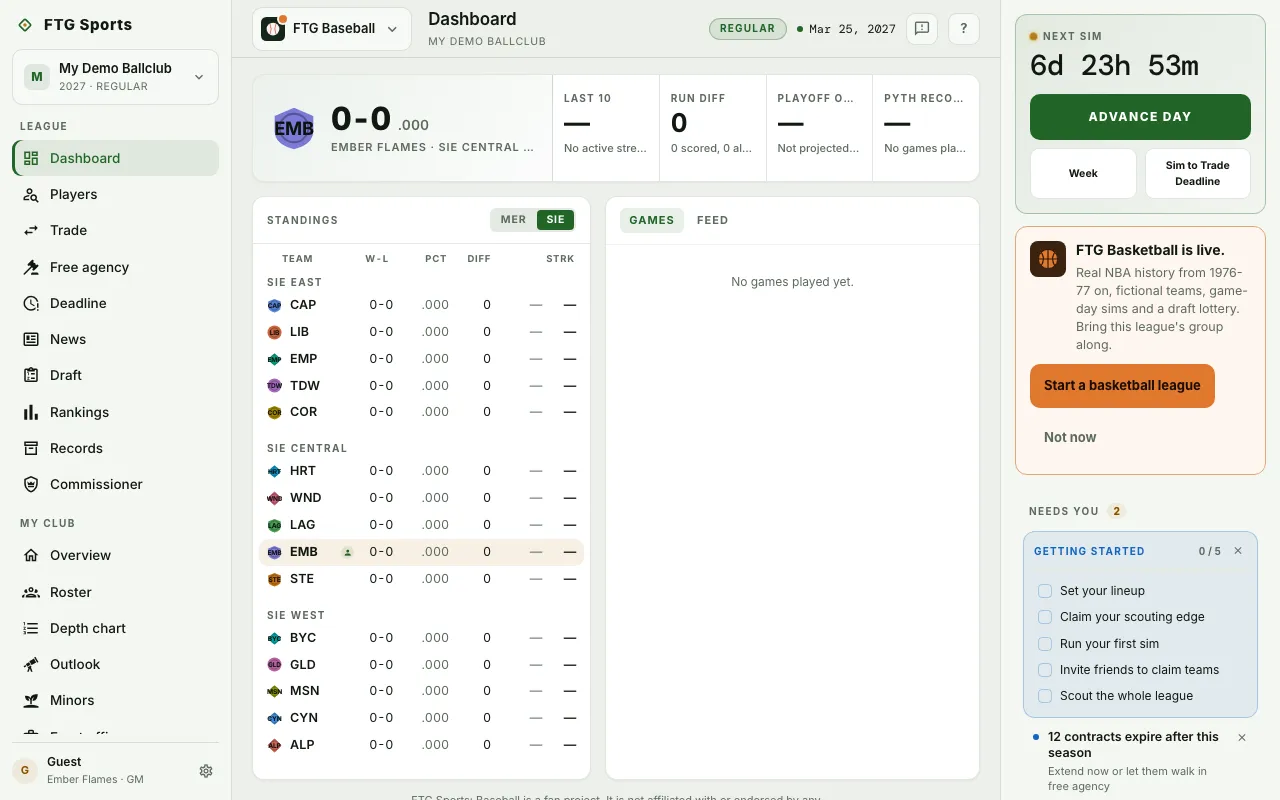Click the basketball icon in promo card

click(x=1048, y=259)
